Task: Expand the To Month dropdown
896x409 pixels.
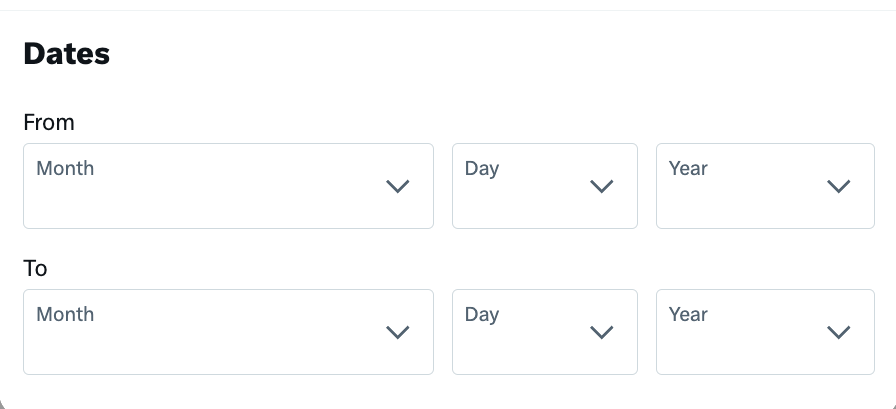Action: [228, 332]
